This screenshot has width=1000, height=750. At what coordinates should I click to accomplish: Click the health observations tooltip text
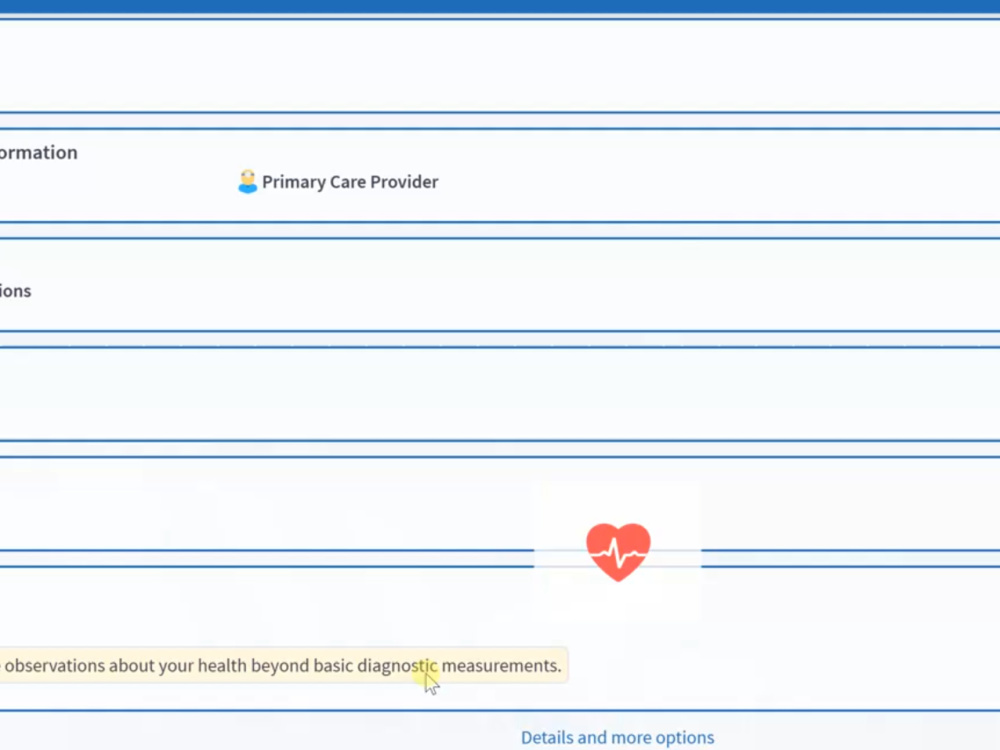(x=281, y=666)
